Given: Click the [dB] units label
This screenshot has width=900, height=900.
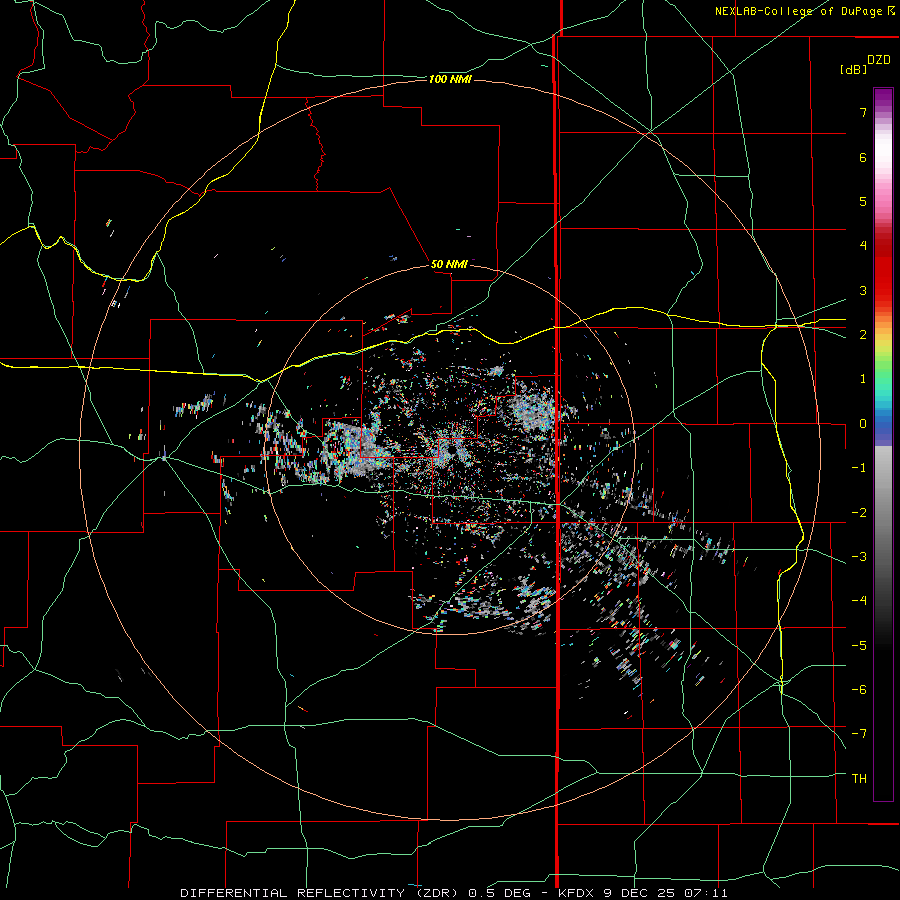Looking at the screenshot, I should point(854,69).
